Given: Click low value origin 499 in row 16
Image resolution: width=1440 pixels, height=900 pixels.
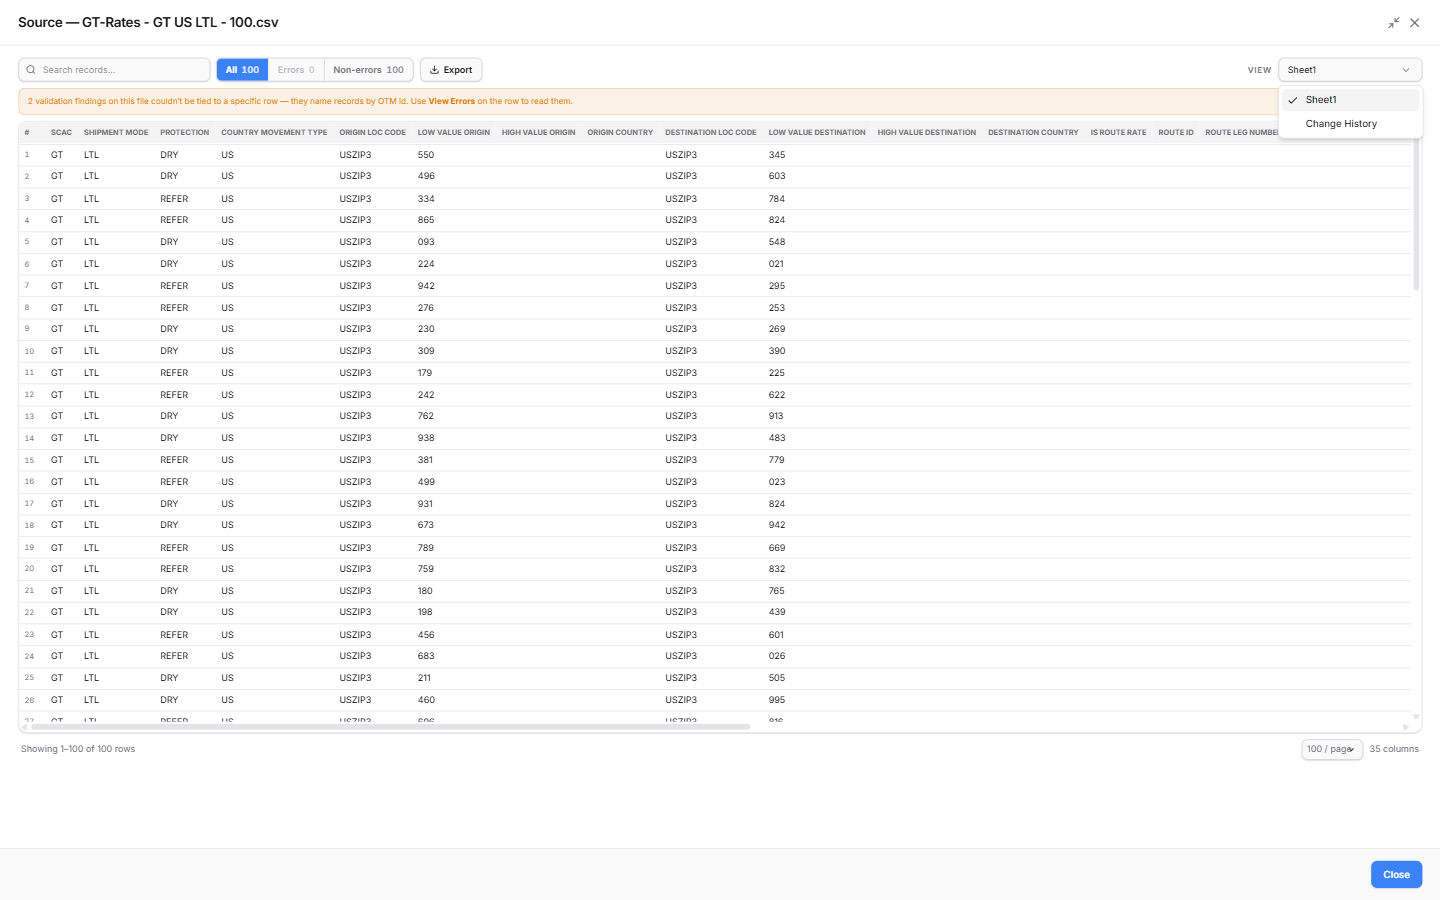Looking at the screenshot, I should point(426,482).
